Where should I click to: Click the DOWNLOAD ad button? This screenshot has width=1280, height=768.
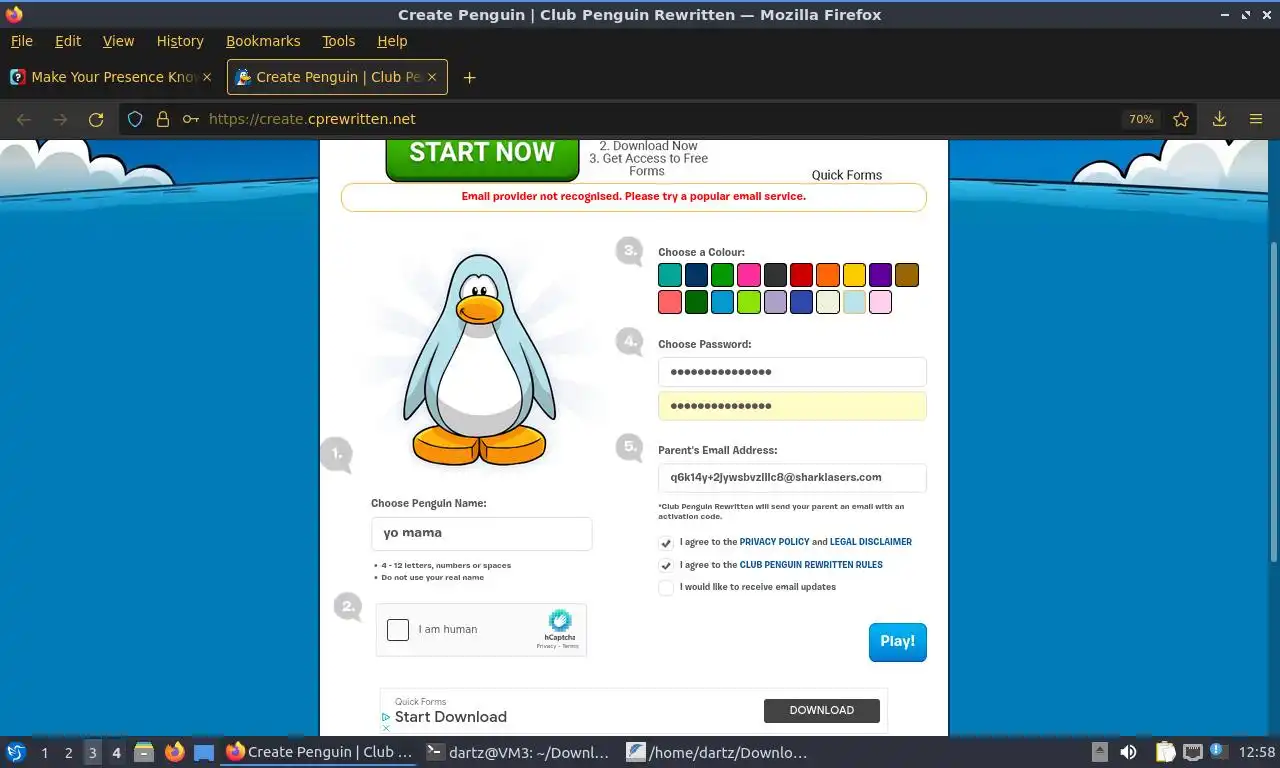822,710
